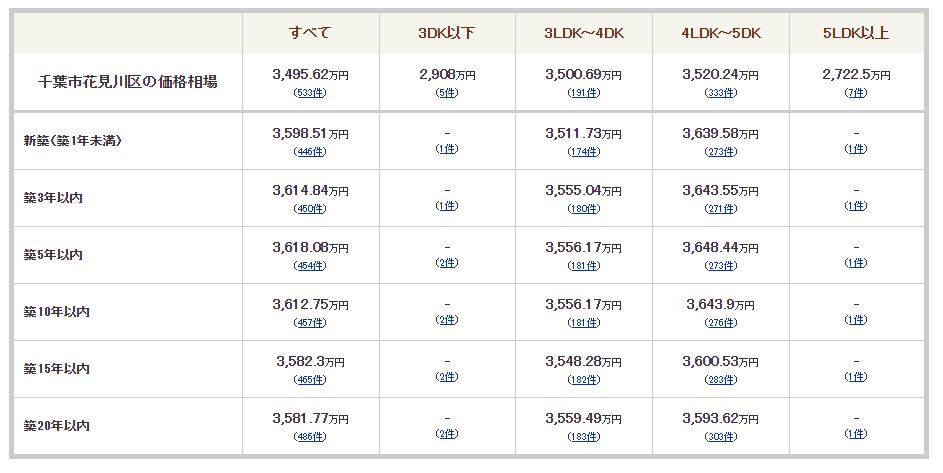
Task: Click the 465件 link for 築15年以内
Action: pos(310,380)
